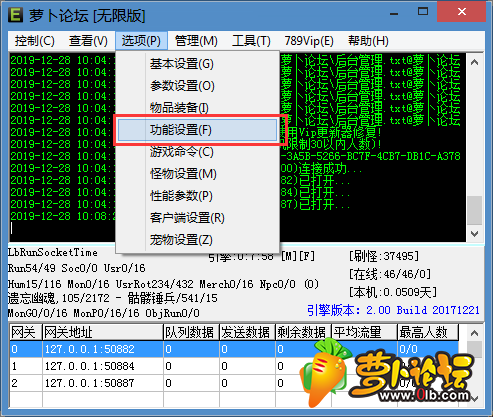Select gateway row 127.0.0.1:50882
The image size is (493, 417).
[234, 349]
